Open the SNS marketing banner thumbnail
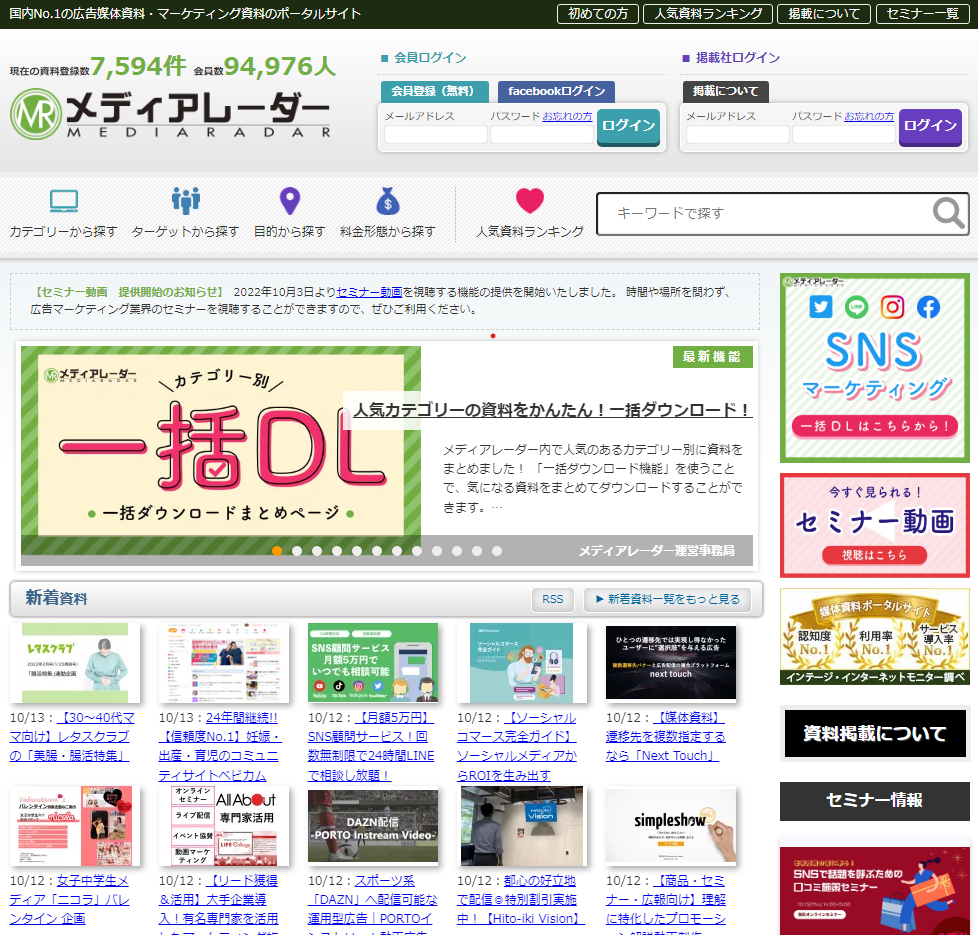The height and width of the screenshot is (935, 978). pyautogui.click(x=874, y=368)
